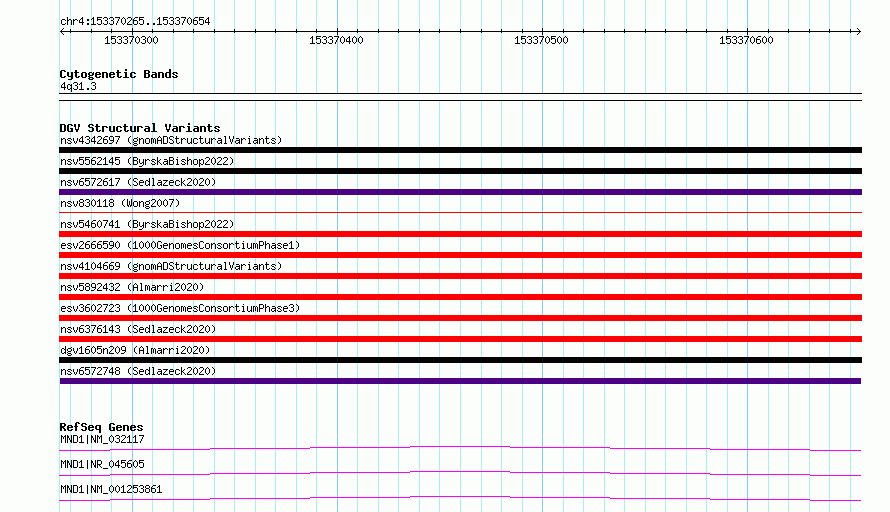Image resolution: width=890 pixels, height=512 pixels.
Task: Click the 153370300 ruler position label
Action: (131, 40)
